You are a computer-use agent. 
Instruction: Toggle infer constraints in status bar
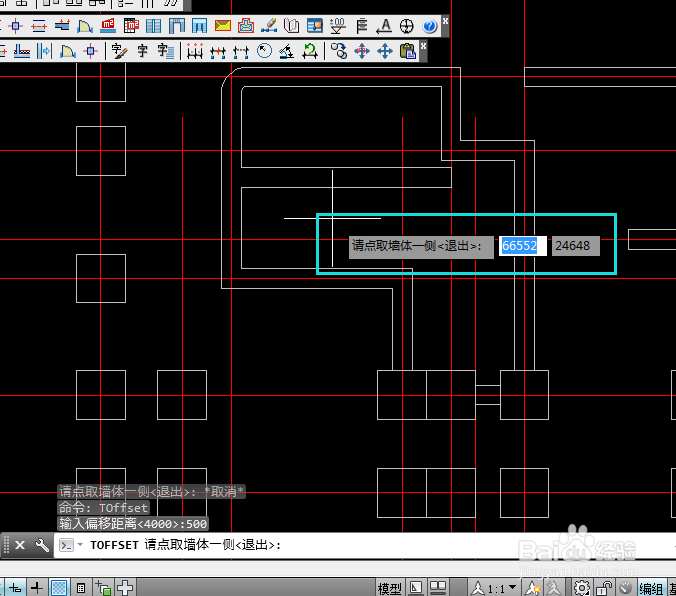(x=15, y=588)
